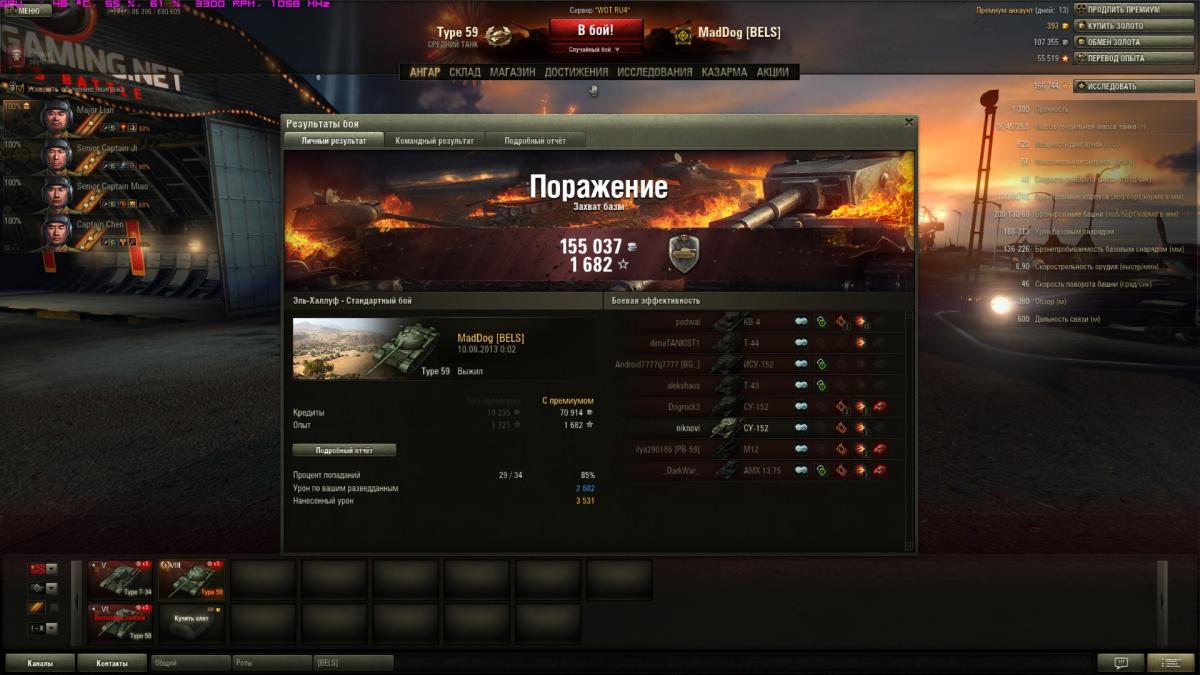Click the assist damage icon in niknovi row
Viewport: 1200px width, 675px height.
(841, 428)
